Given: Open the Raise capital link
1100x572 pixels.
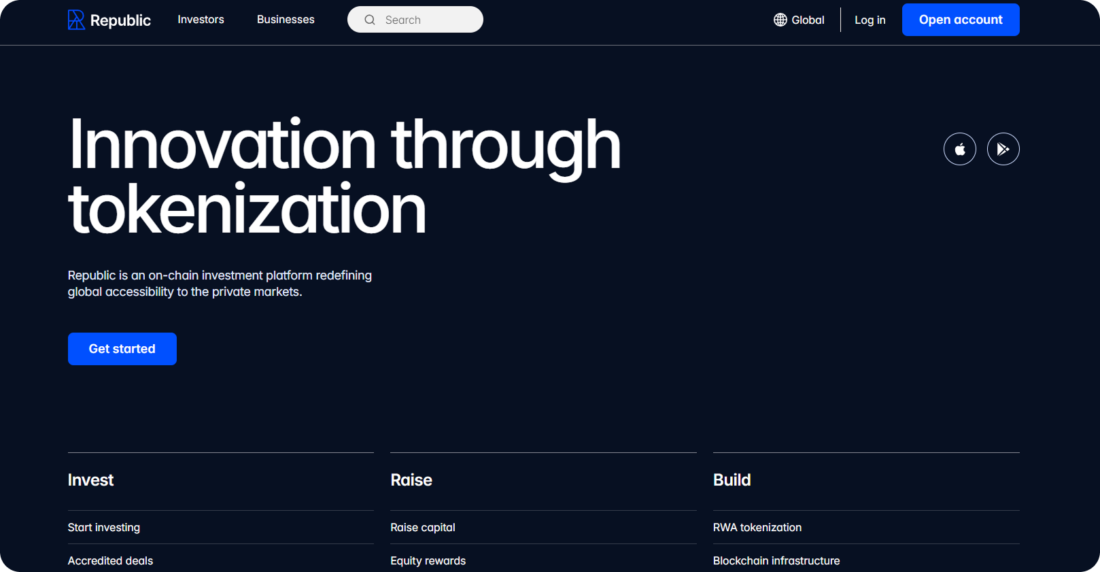Looking at the screenshot, I should (x=423, y=527).
